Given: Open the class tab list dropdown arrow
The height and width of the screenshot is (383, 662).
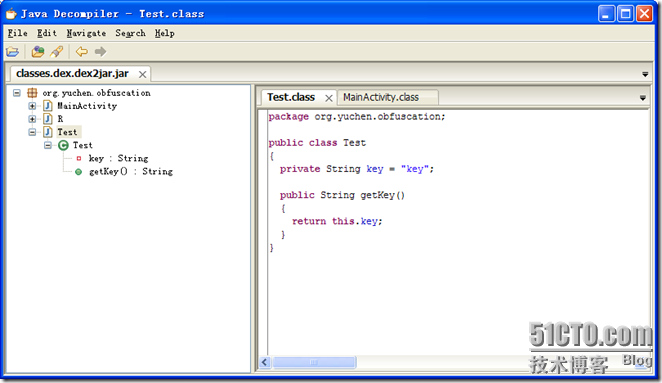Looking at the screenshot, I should [x=643, y=98].
